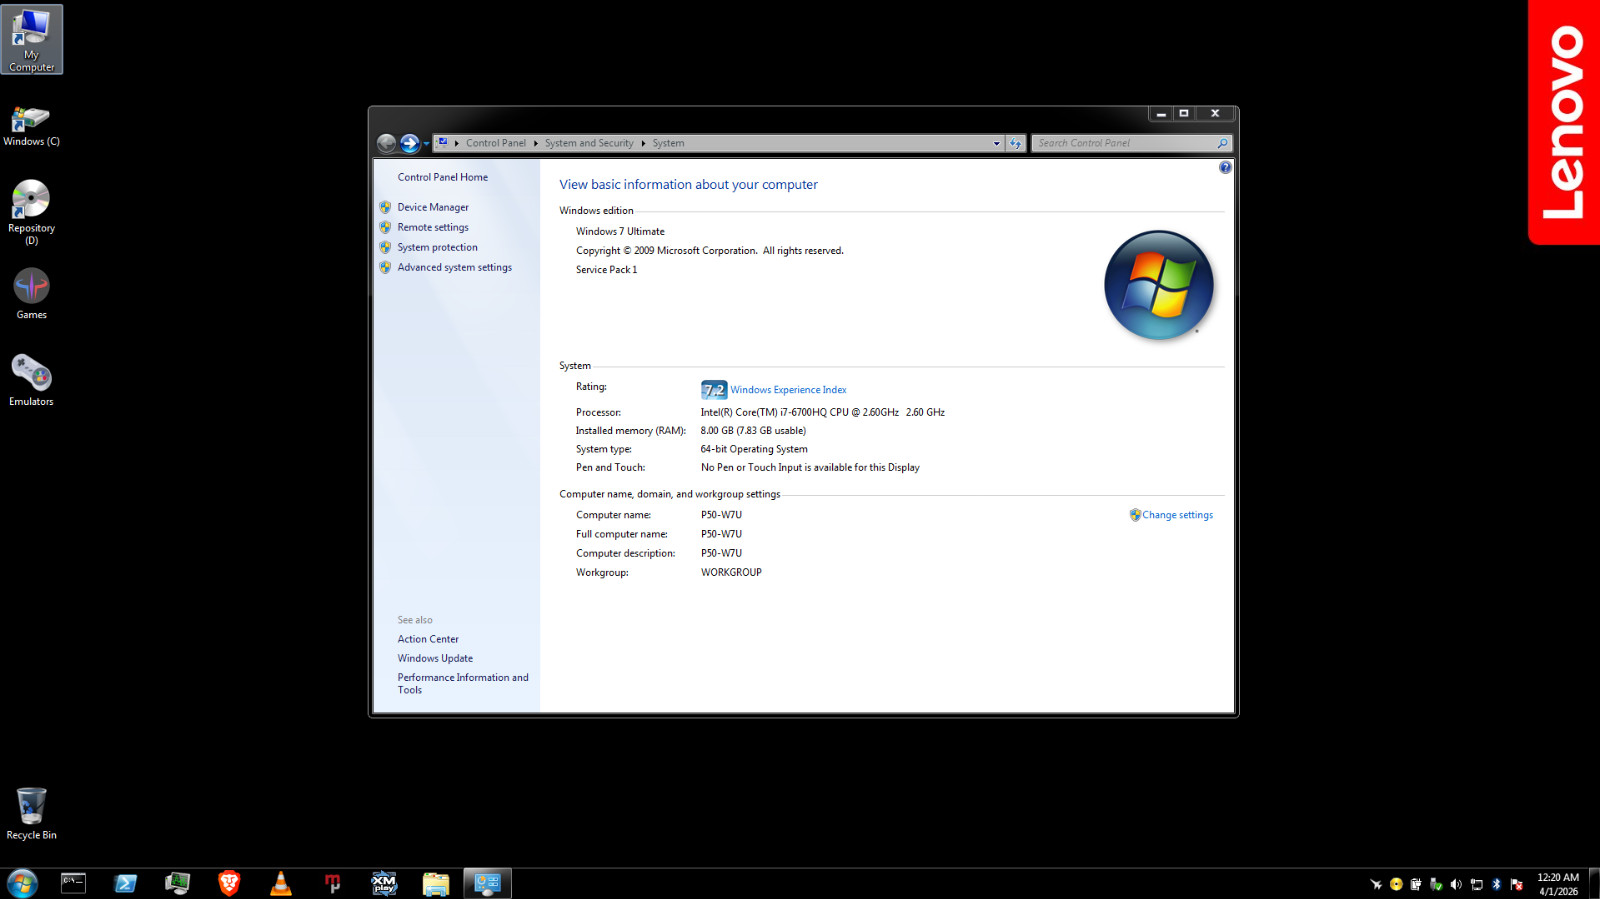Open Control Panel Home
This screenshot has width=1600, height=899.
[443, 177]
